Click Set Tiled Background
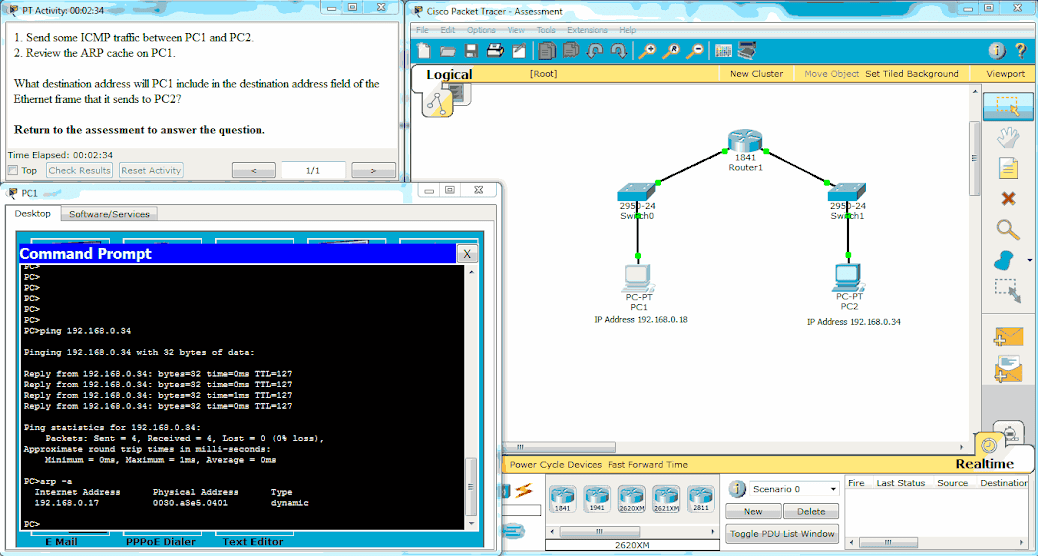1038x556 pixels. [x=912, y=73]
